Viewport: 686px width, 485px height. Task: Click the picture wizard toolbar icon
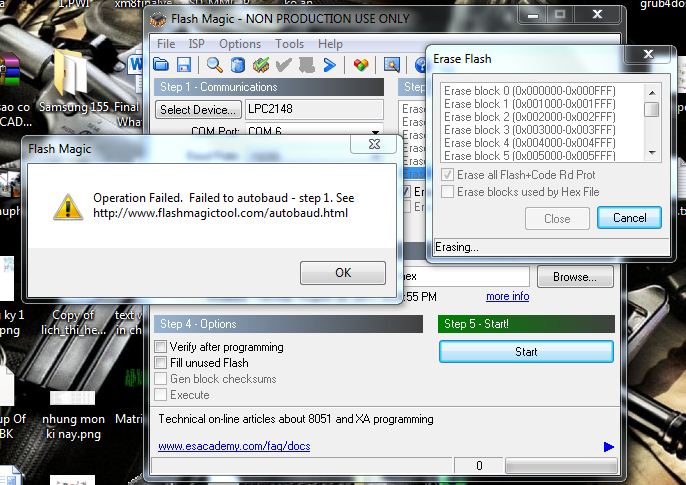[392, 65]
